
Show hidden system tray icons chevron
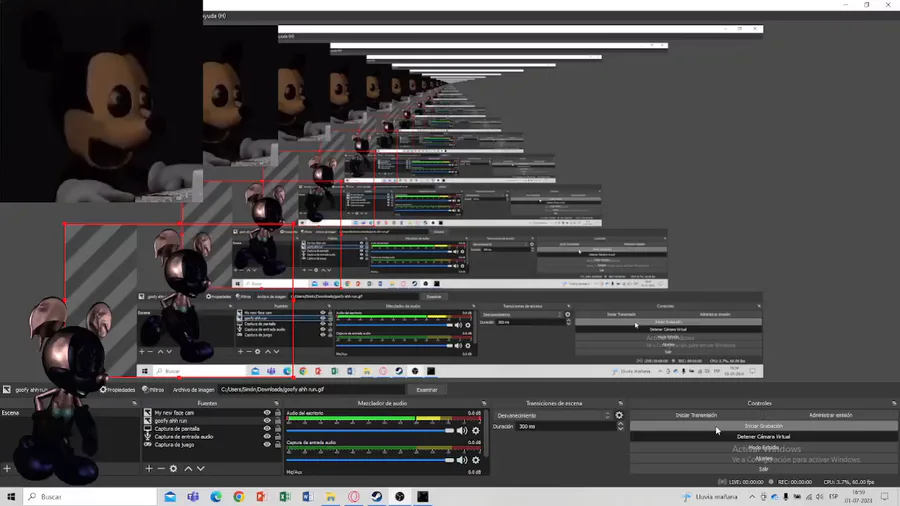(x=752, y=497)
